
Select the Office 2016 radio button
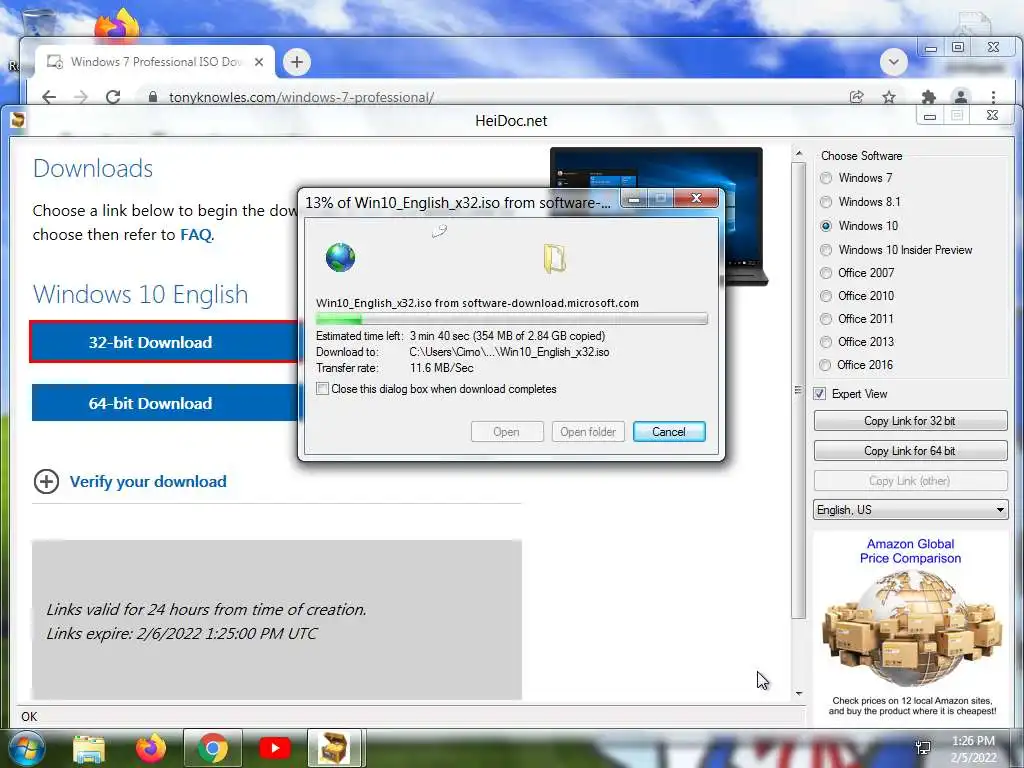825,365
